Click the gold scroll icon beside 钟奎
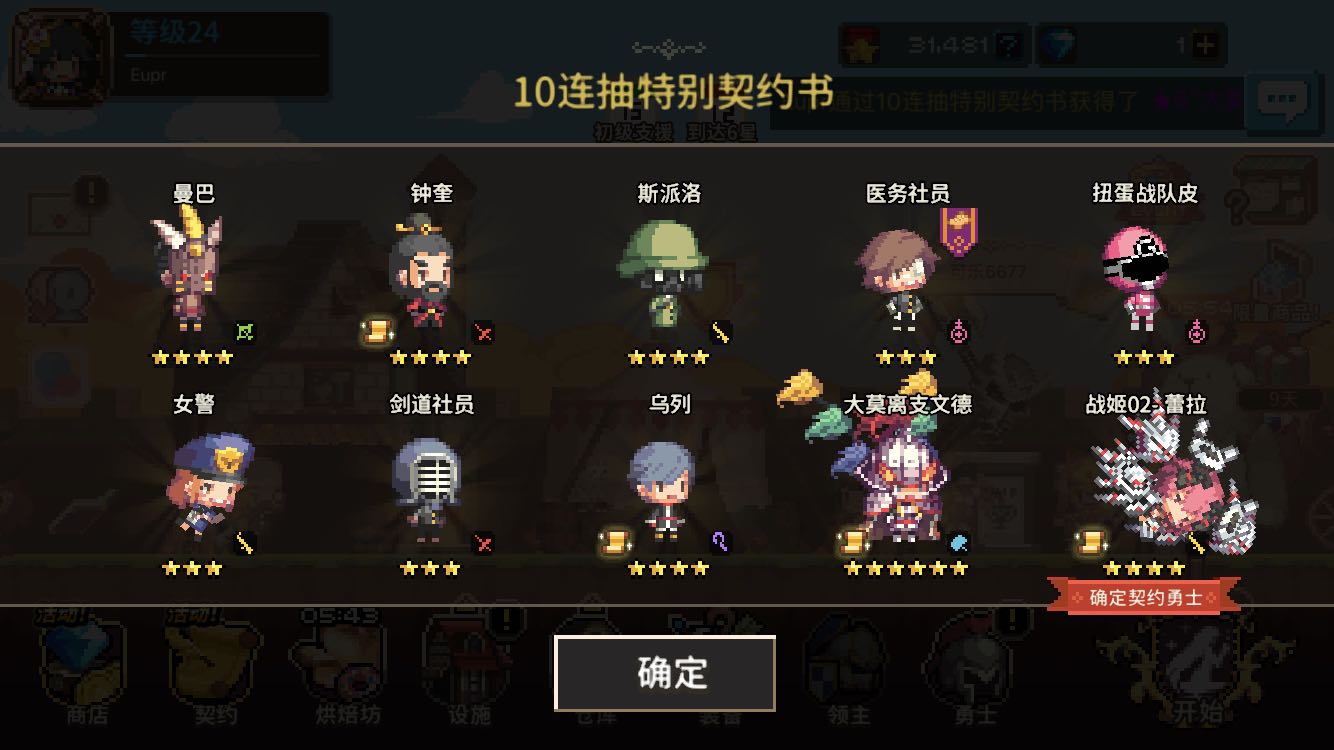Viewport: 1334px width, 750px height. tap(376, 331)
